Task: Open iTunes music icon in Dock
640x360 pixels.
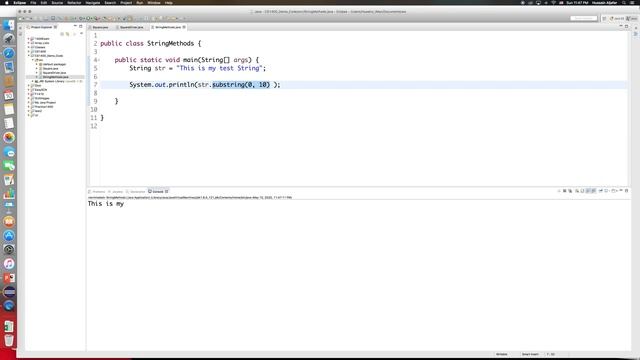Action: point(9,264)
